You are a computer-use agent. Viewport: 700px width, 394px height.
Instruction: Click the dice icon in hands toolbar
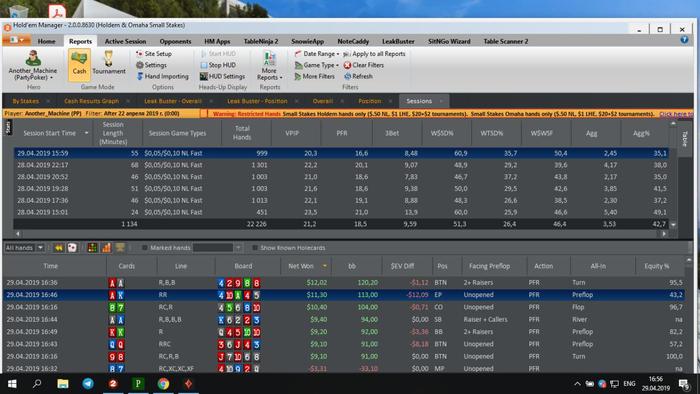tap(72, 248)
